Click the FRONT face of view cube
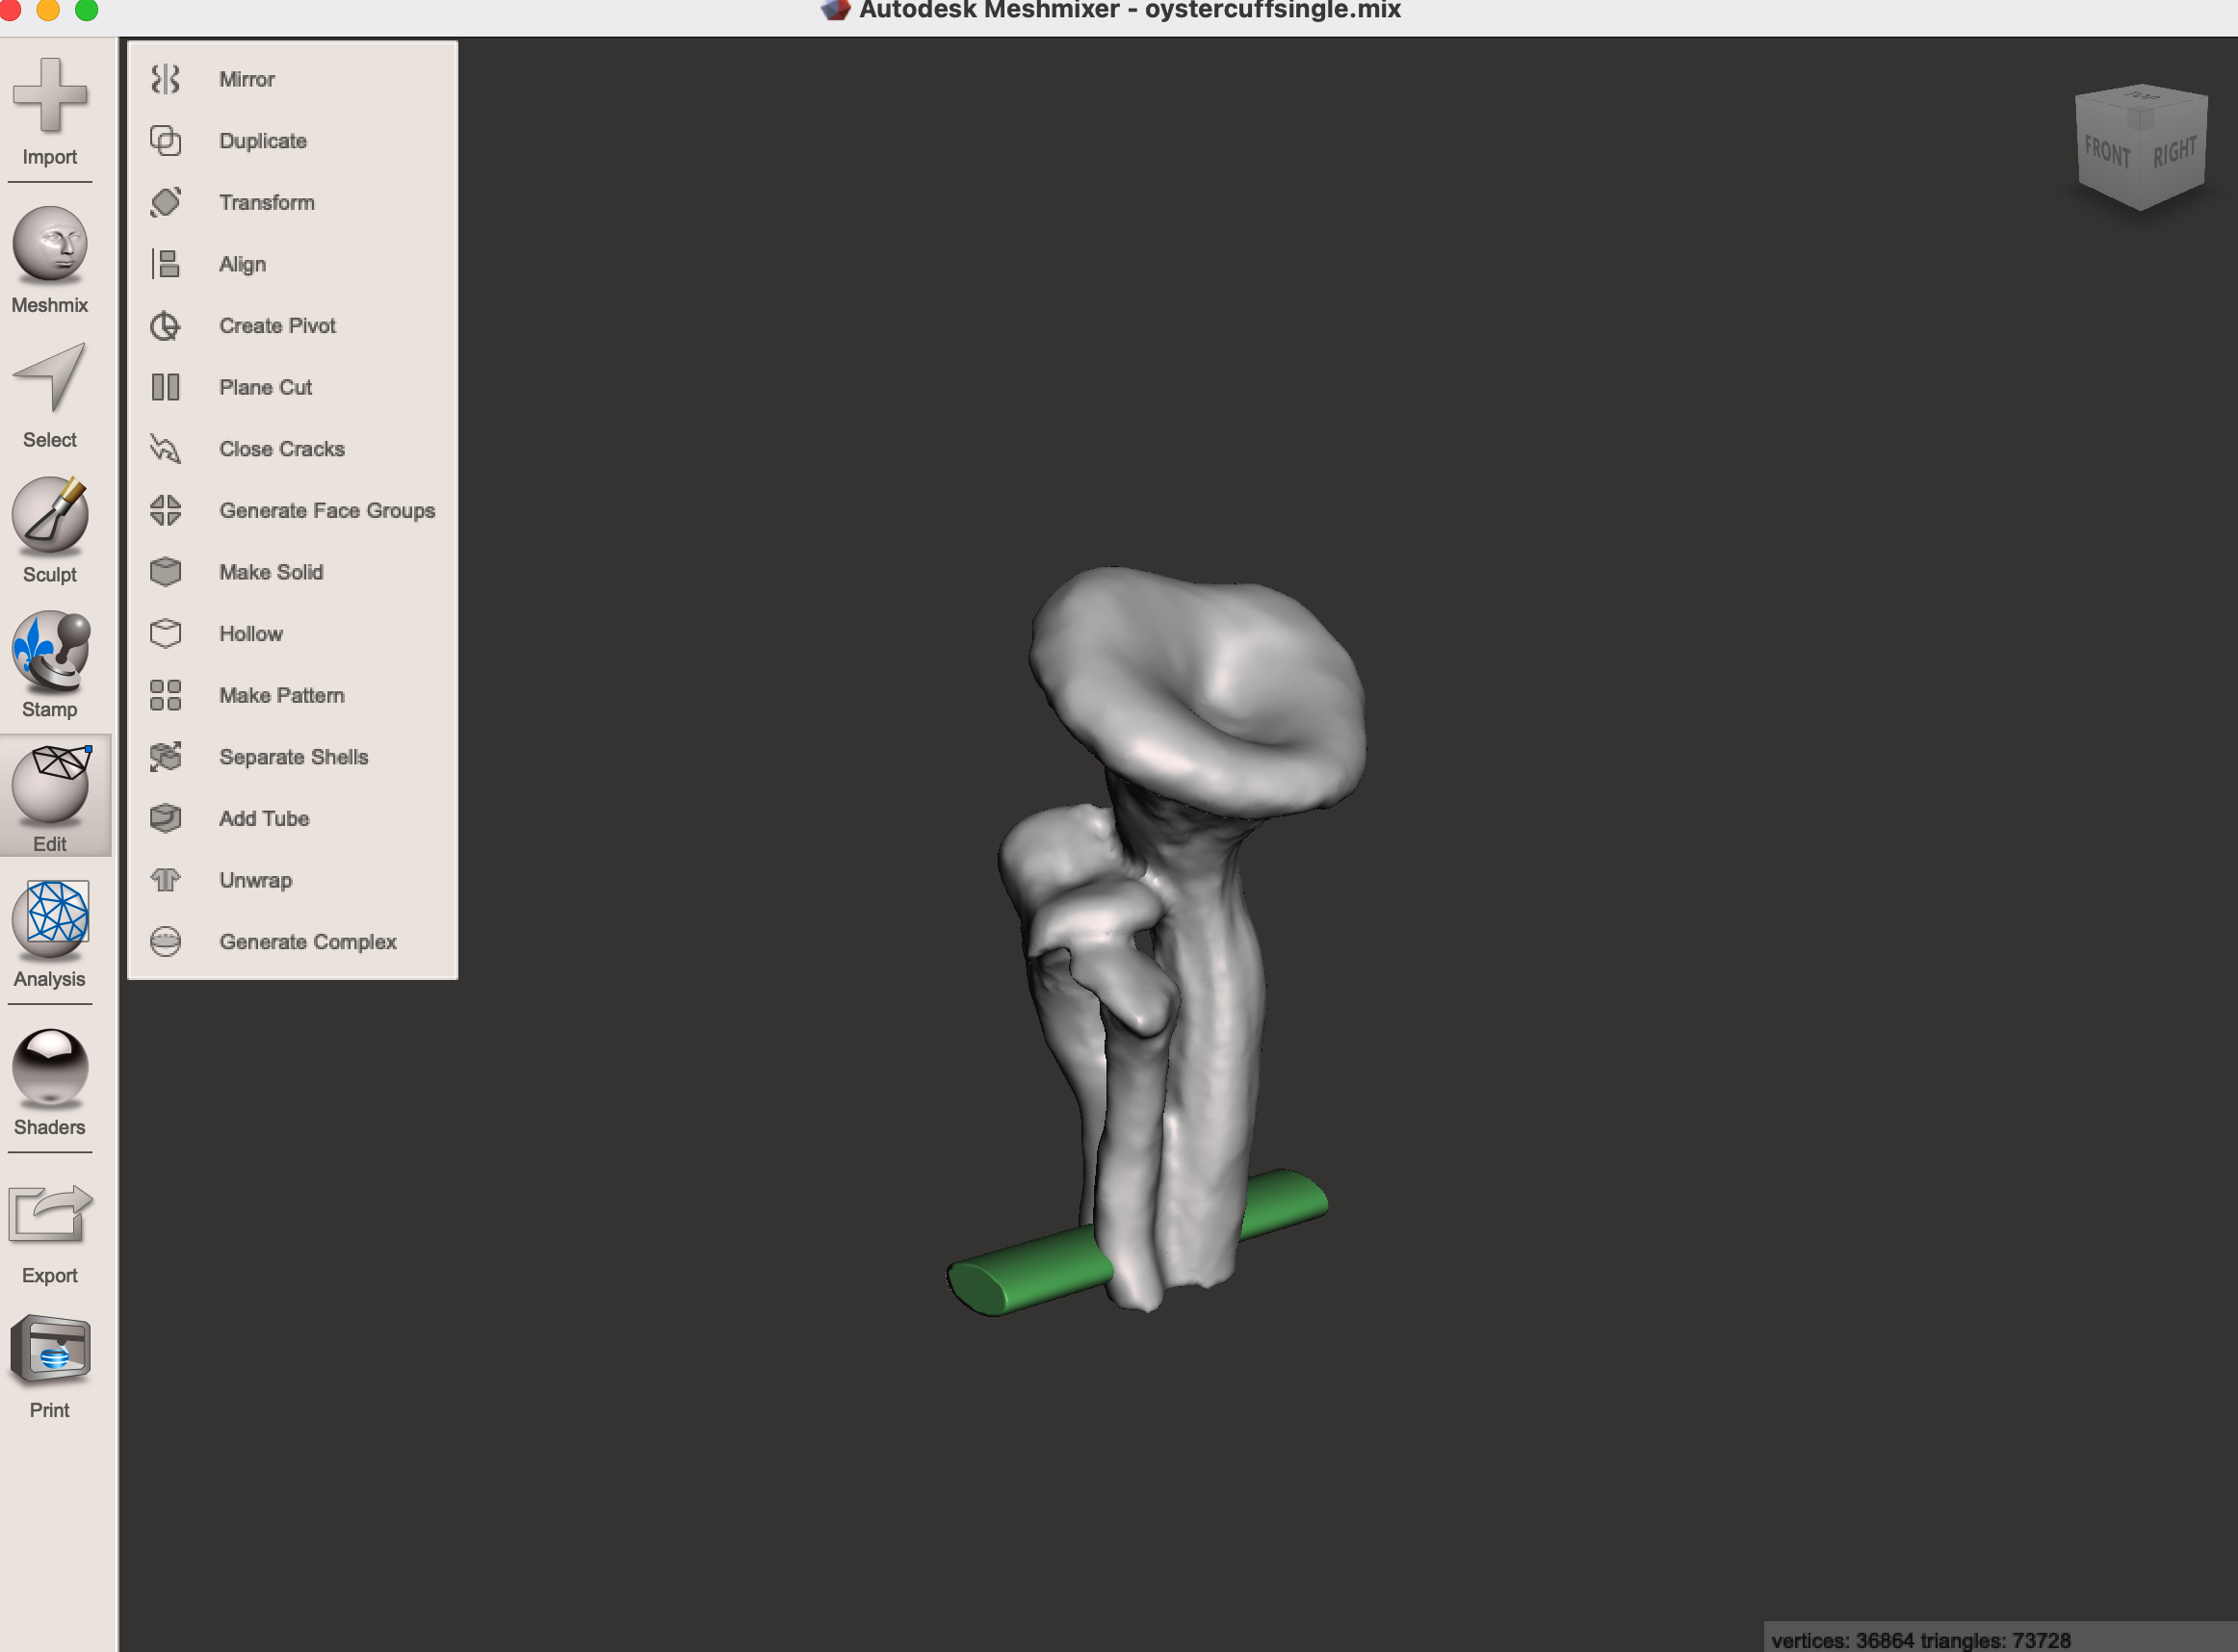The width and height of the screenshot is (2238, 1652). (2107, 152)
